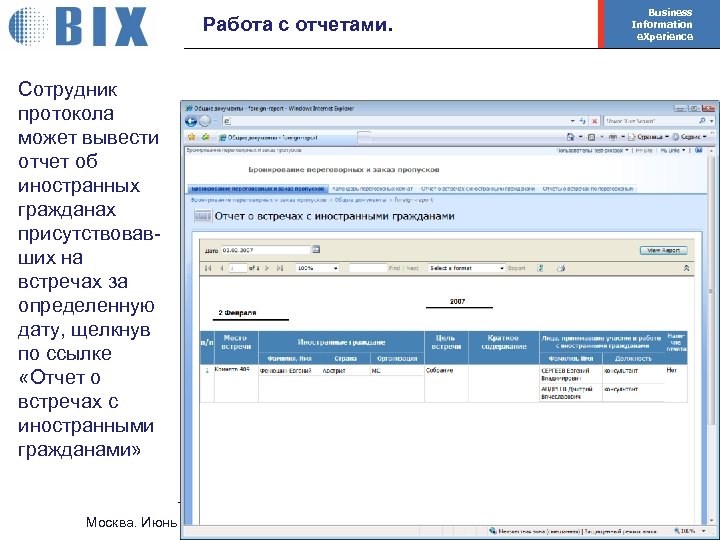
Task: Open the Select a format dropdown
Action: pyautogui.click(x=466, y=268)
